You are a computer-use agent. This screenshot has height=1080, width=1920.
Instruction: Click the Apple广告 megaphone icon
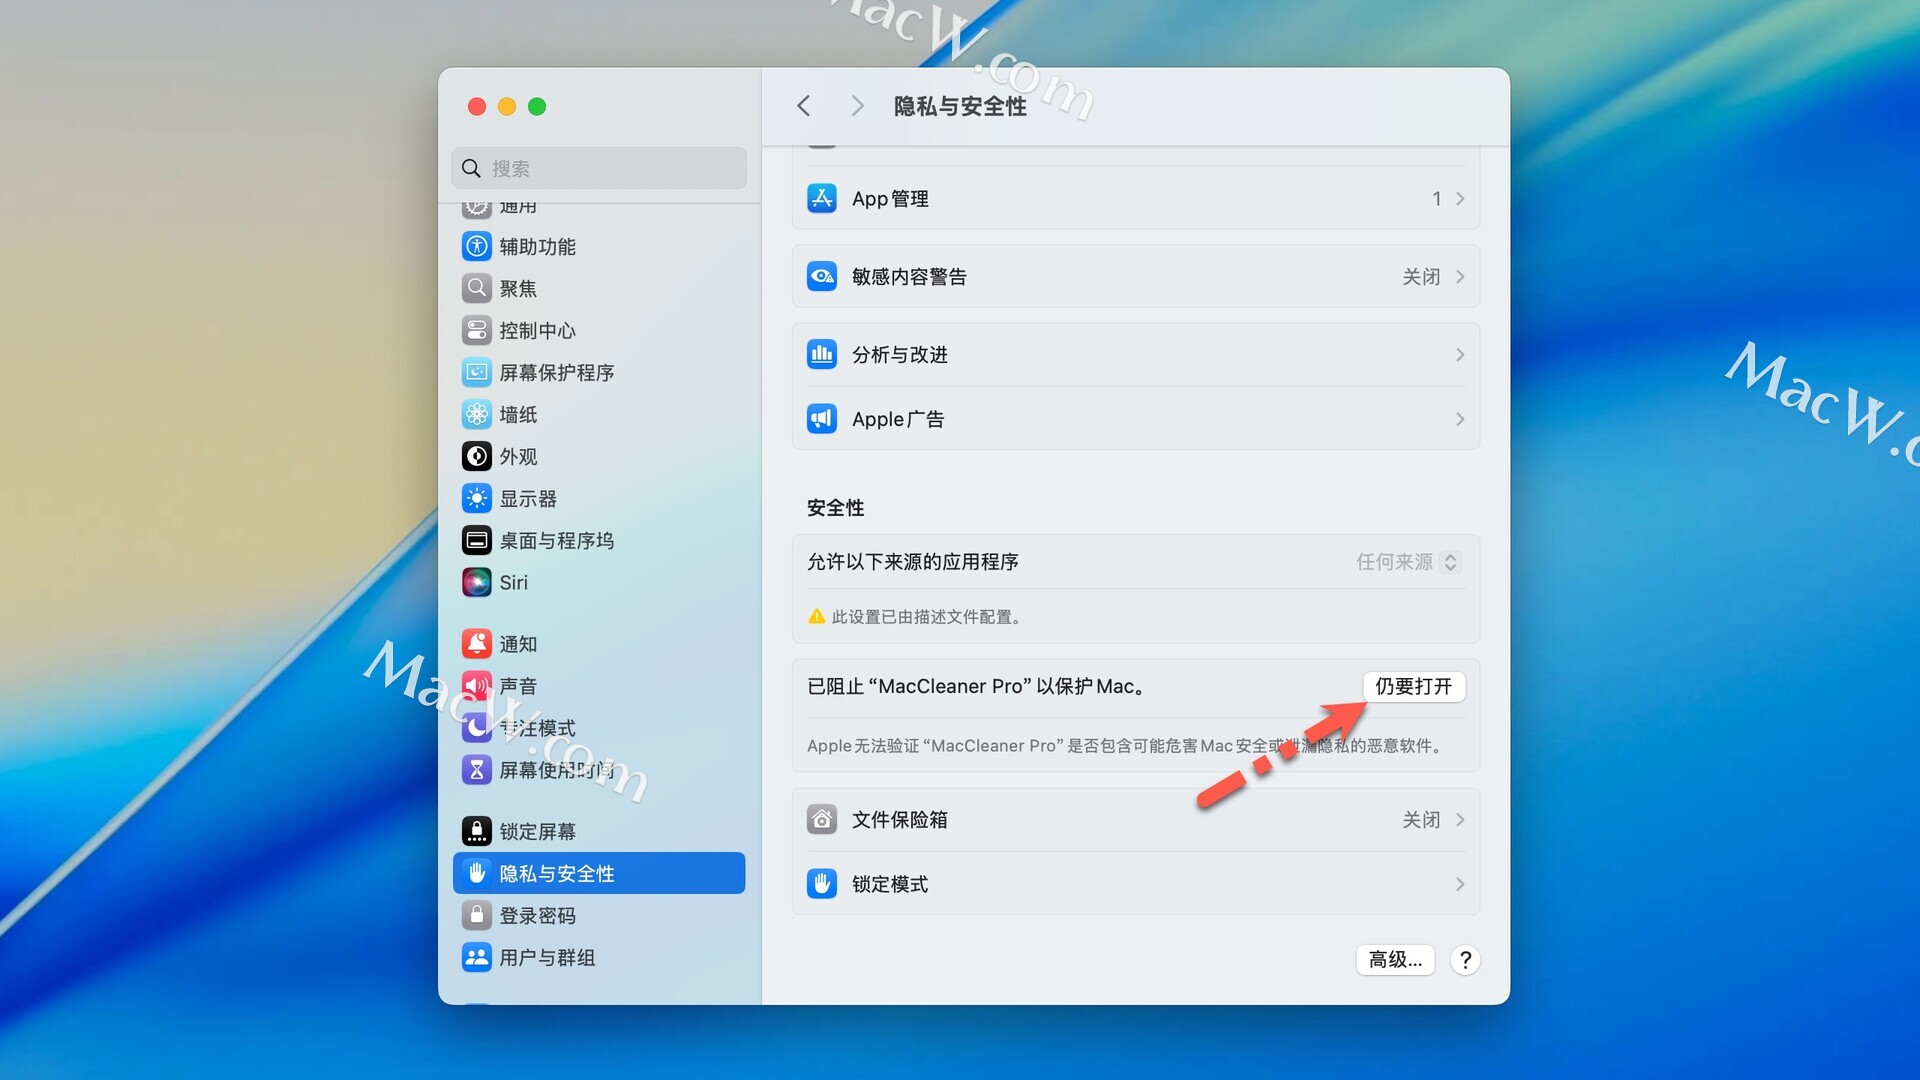point(822,419)
